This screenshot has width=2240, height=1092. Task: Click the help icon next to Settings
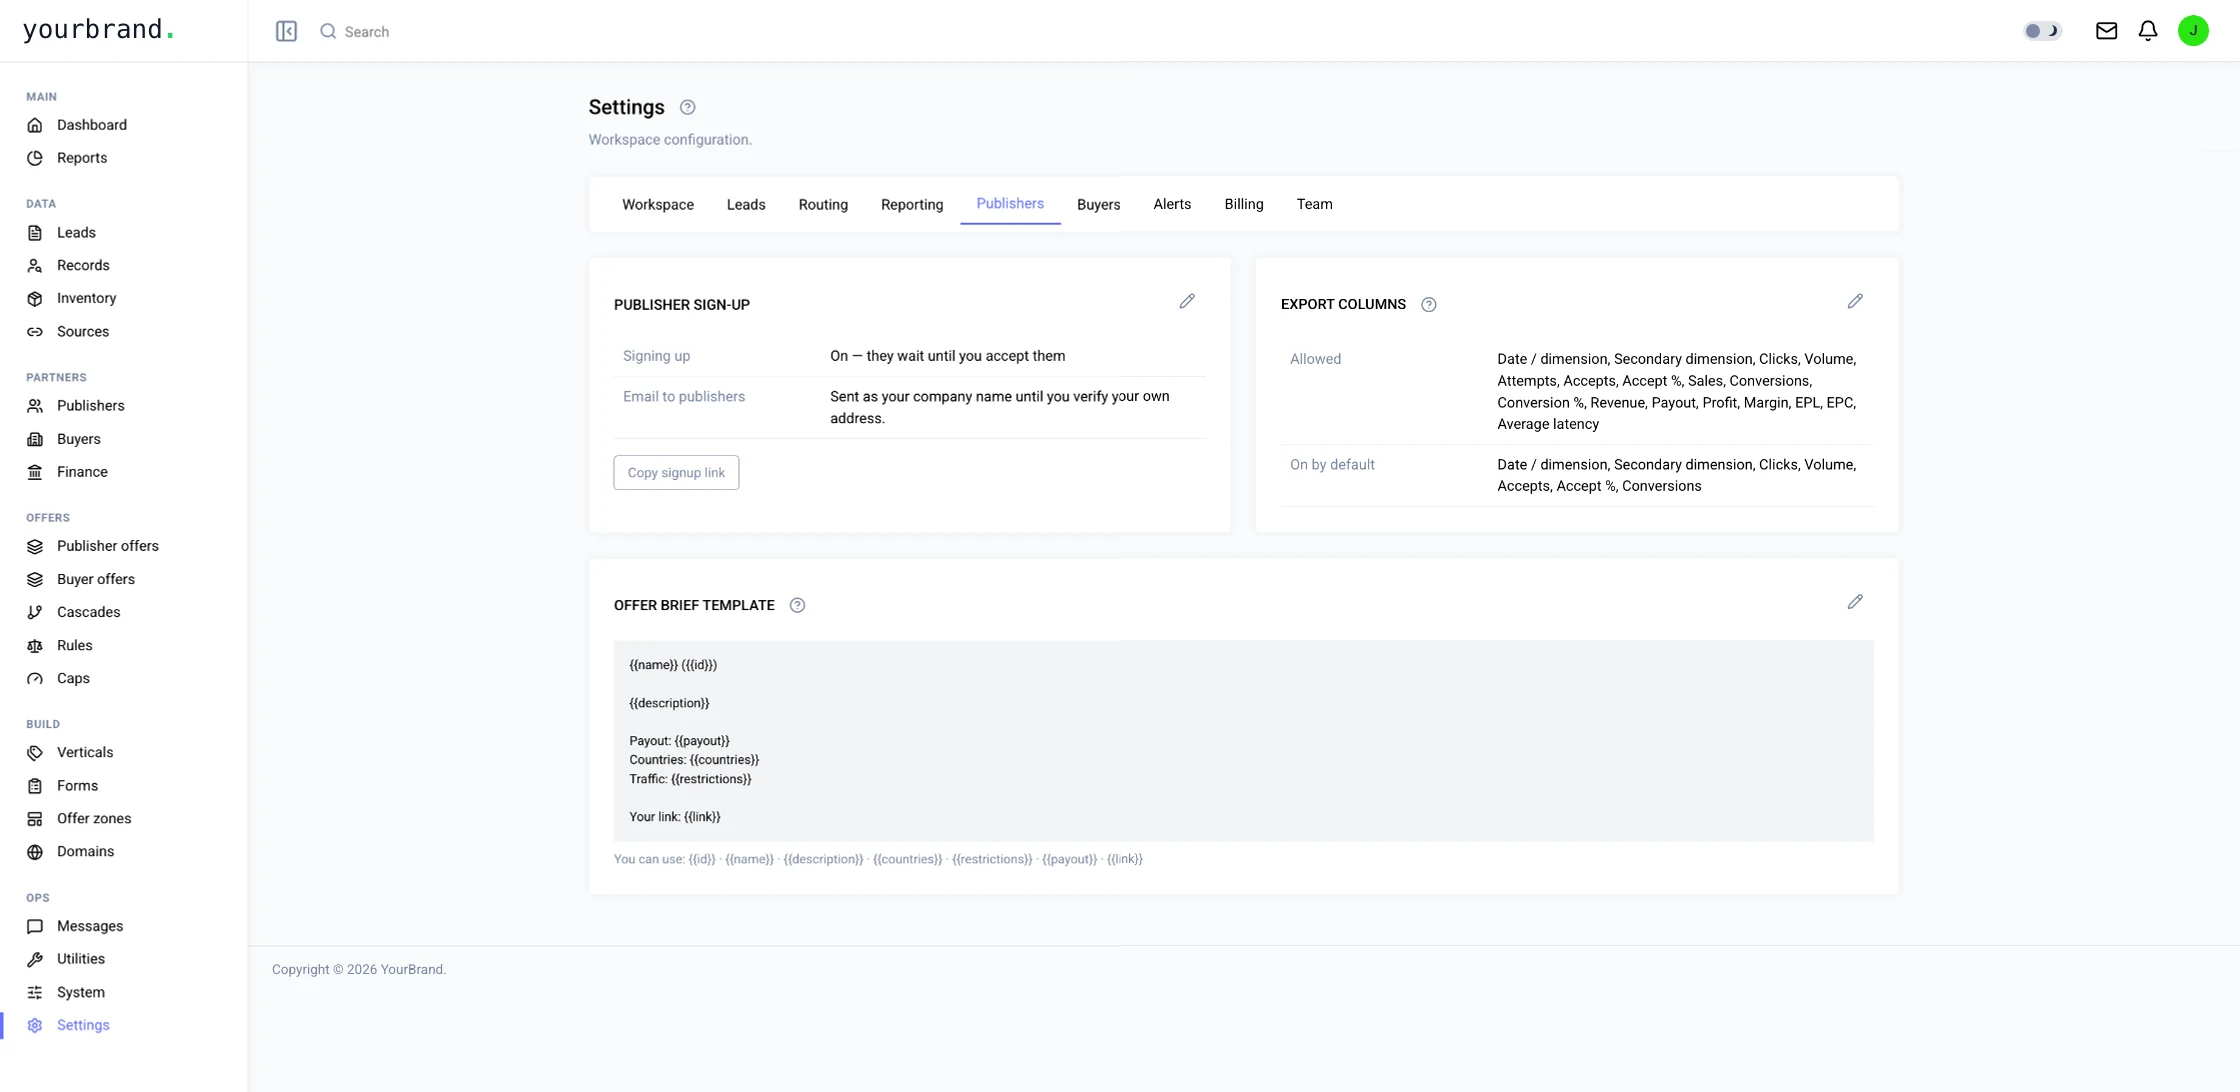pyautogui.click(x=687, y=107)
